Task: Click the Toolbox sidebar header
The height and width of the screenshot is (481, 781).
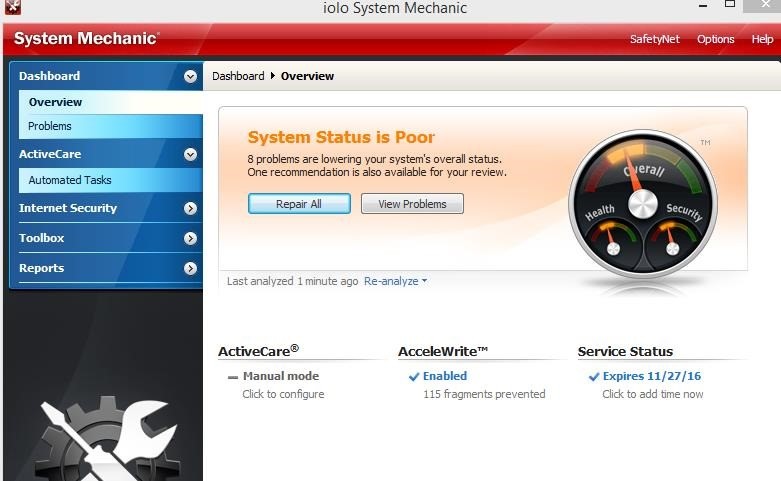Action: pos(106,239)
